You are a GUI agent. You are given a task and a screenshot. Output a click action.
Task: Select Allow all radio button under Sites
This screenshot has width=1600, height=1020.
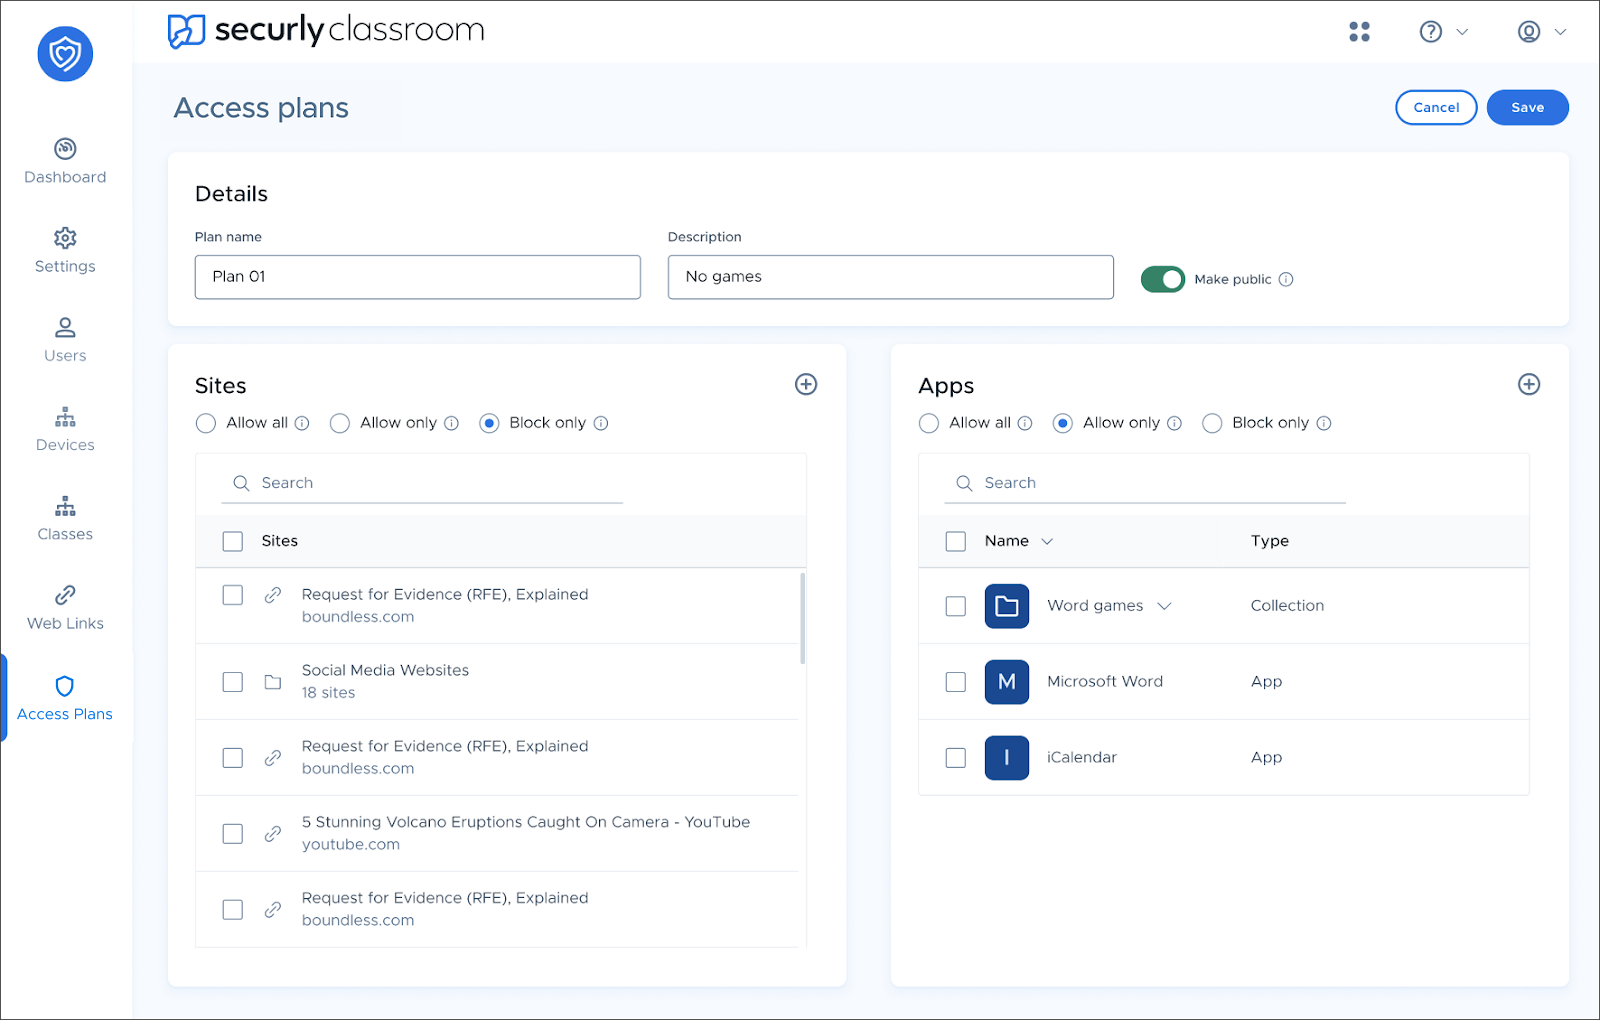click(x=206, y=424)
